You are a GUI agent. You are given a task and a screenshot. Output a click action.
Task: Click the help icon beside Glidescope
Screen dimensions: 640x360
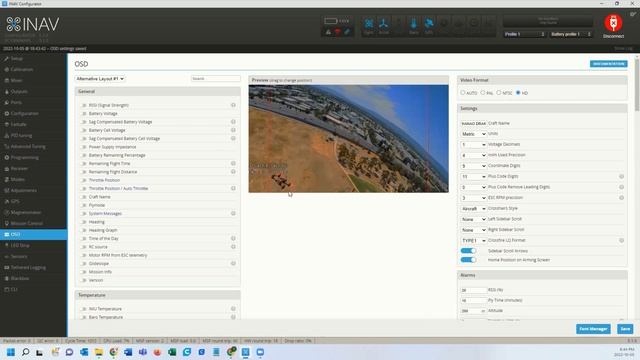[x=233, y=263]
